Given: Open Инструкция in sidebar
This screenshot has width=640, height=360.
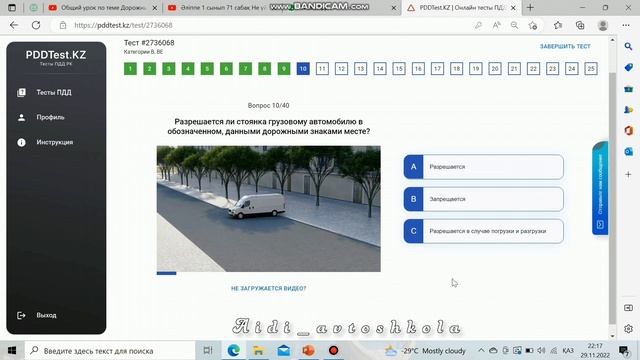Looking at the screenshot, I should [55, 142].
